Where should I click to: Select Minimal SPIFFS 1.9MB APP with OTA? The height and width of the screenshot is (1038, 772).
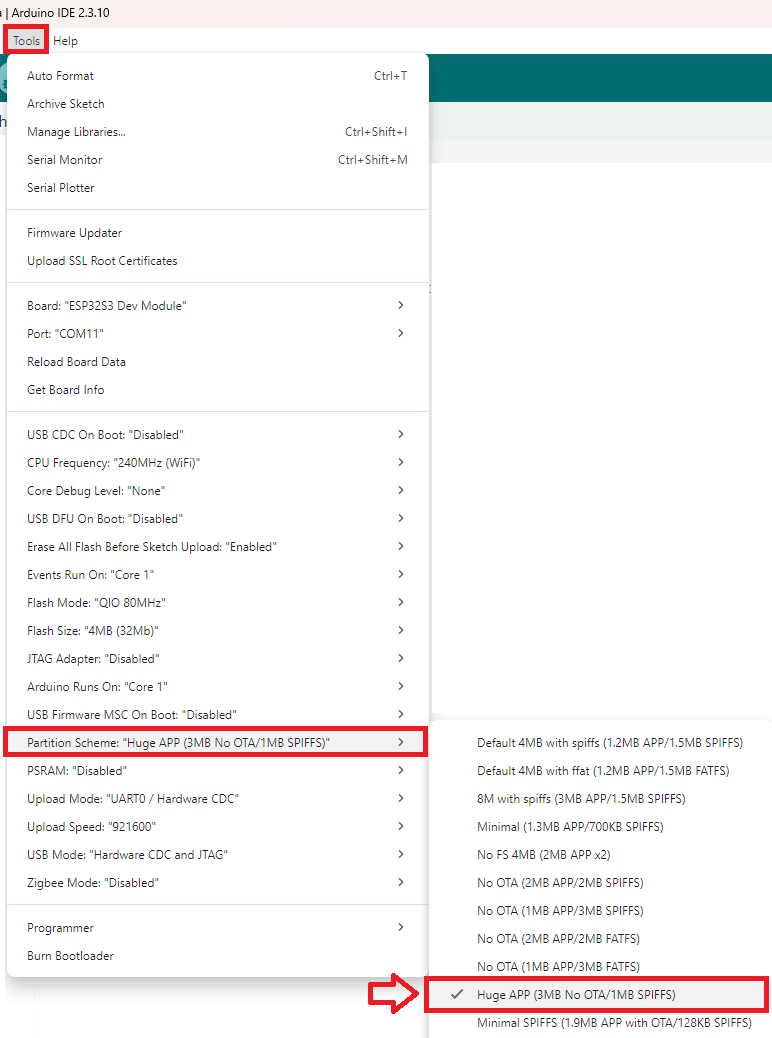[601, 1023]
